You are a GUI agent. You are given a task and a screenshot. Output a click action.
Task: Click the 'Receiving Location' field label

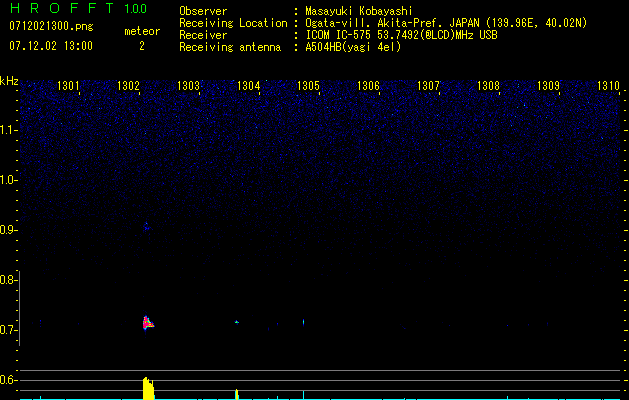click(x=233, y=23)
